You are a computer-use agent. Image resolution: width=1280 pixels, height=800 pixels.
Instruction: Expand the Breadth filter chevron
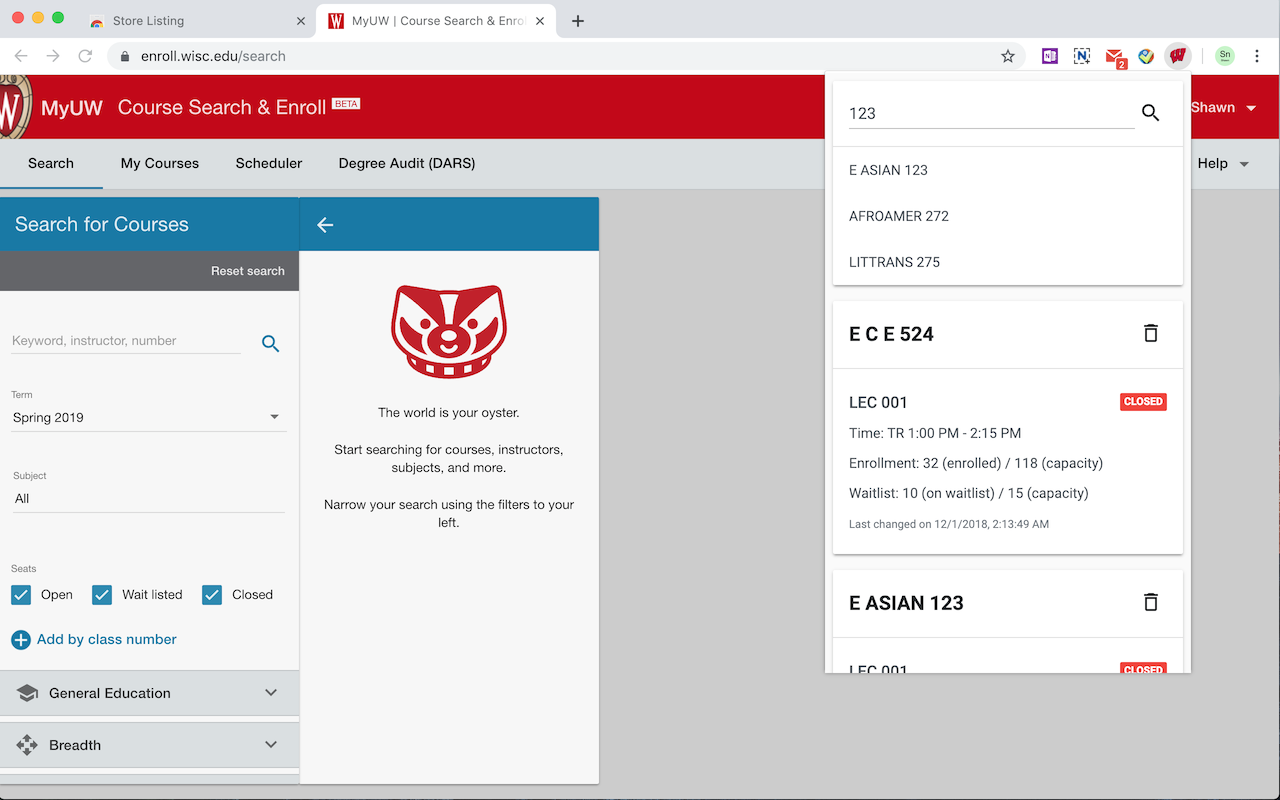point(271,745)
